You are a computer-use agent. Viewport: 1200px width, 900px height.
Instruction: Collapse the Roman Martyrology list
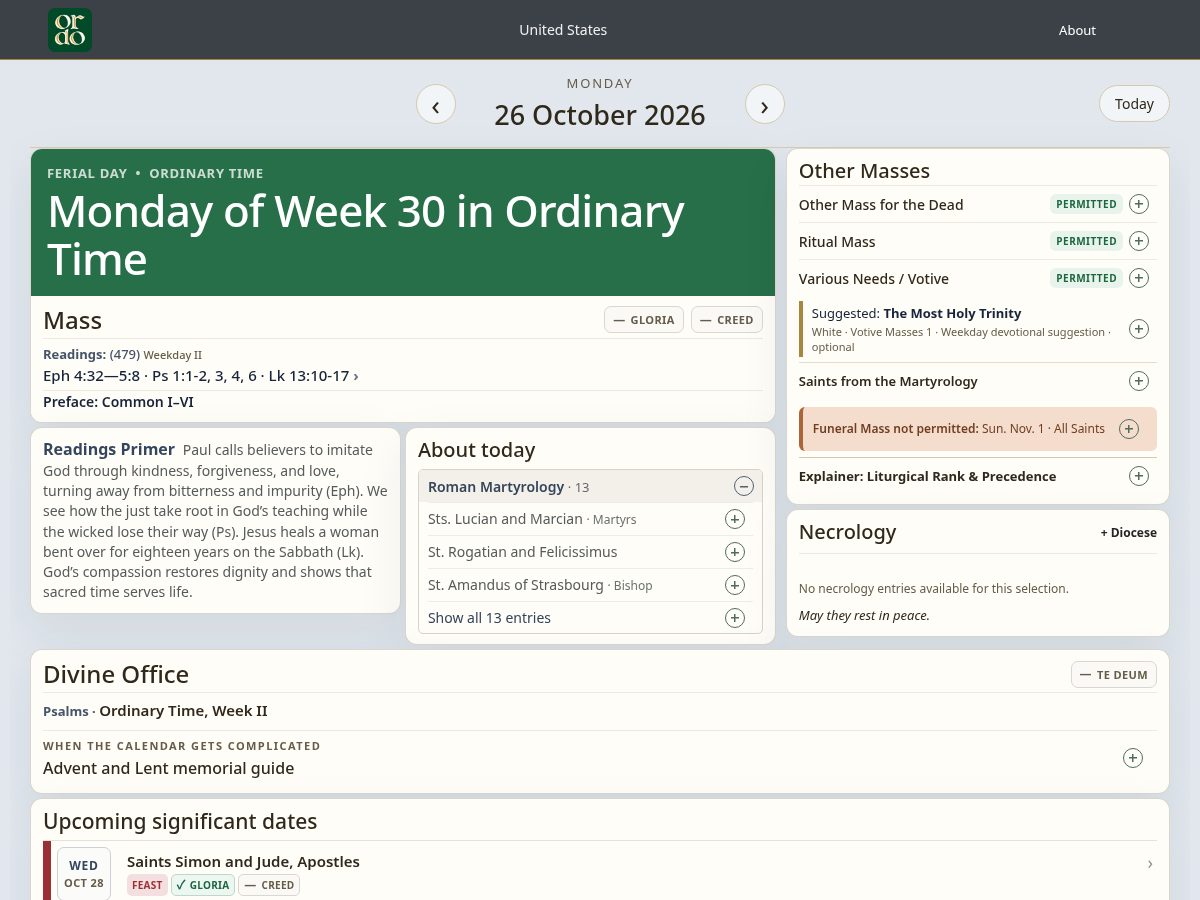(x=744, y=487)
